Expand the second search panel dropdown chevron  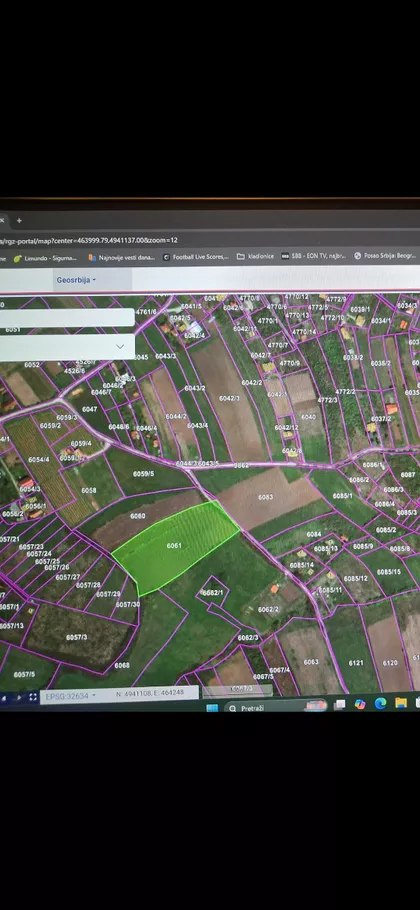(120, 346)
